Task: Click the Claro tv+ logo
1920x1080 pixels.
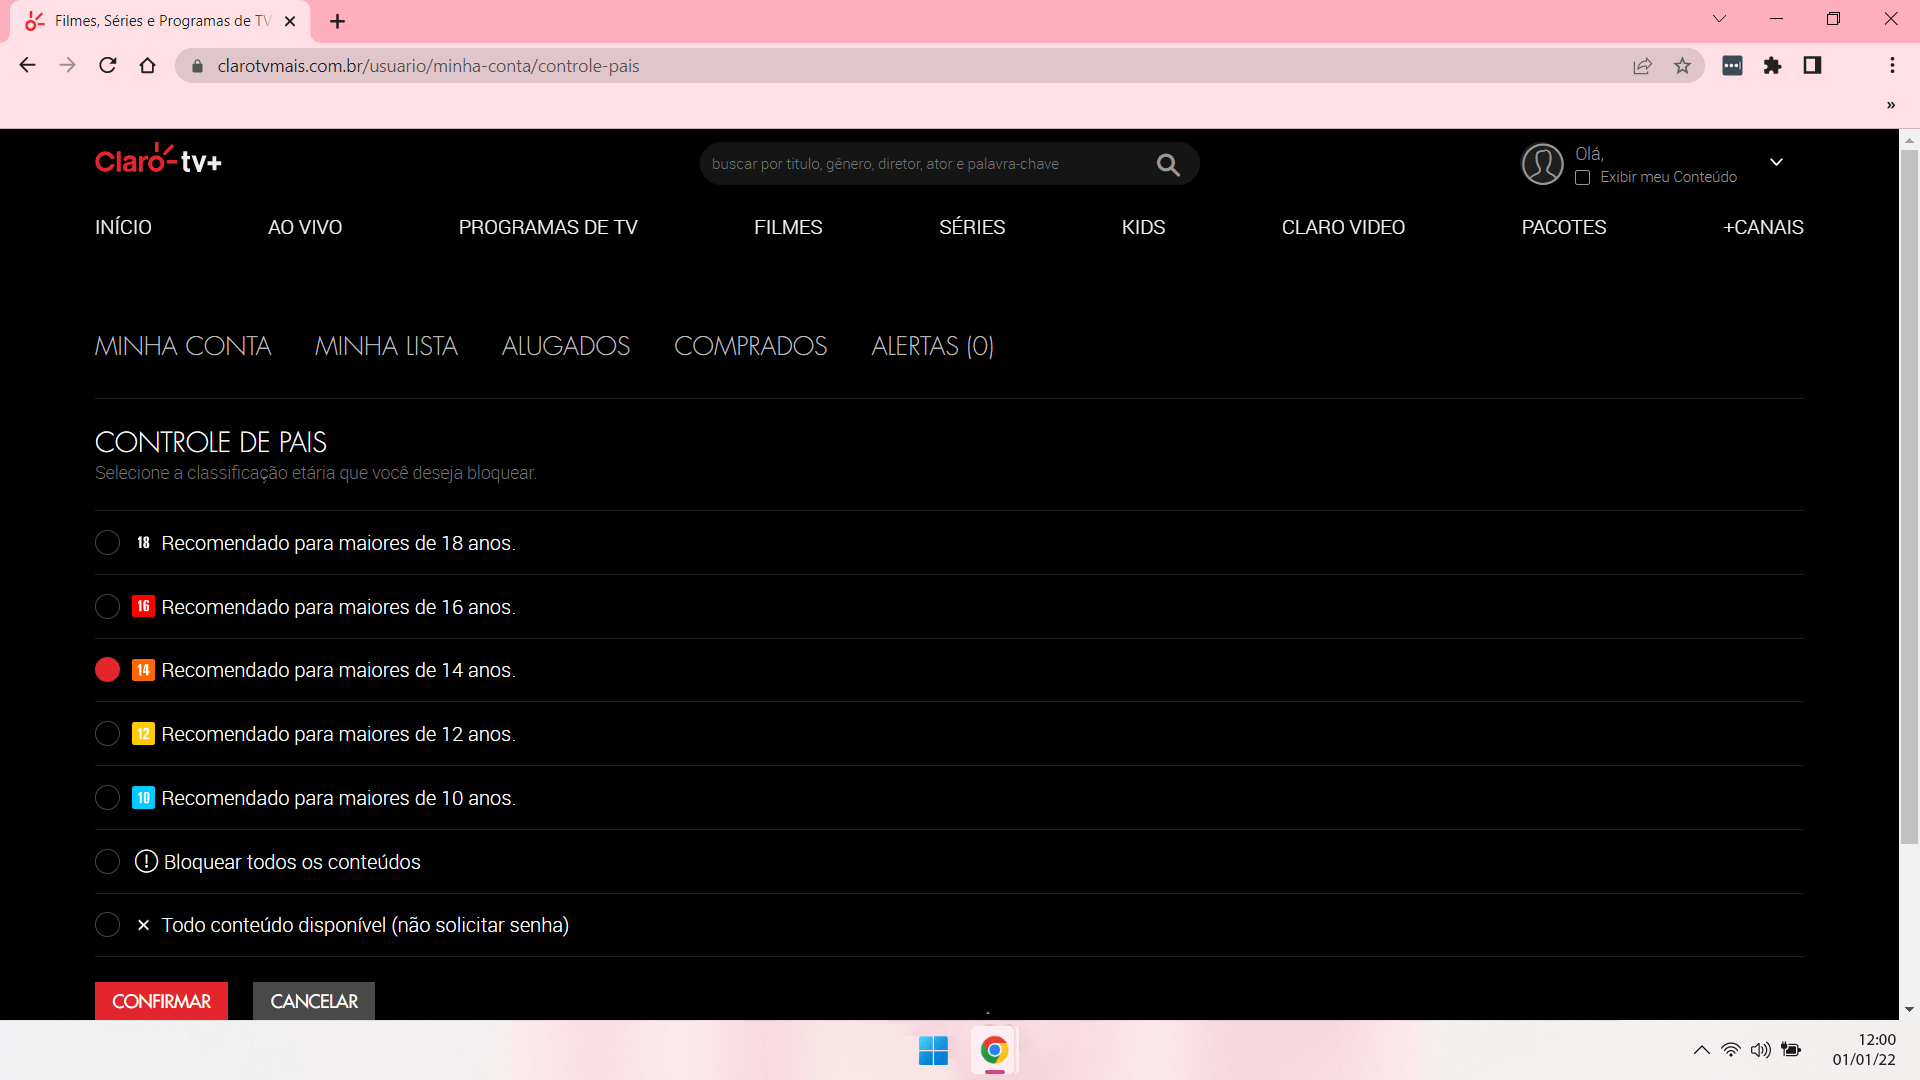Action: click(x=158, y=160)
